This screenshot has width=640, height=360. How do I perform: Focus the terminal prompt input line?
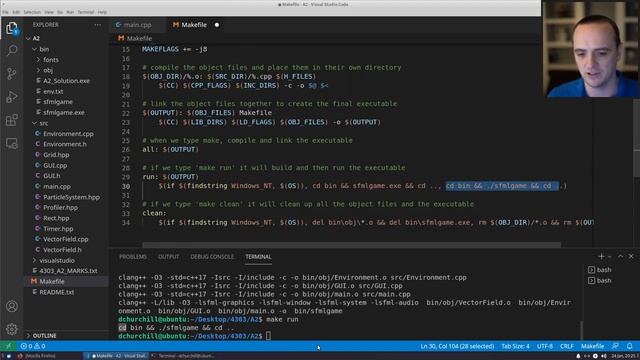pos(268,336)
